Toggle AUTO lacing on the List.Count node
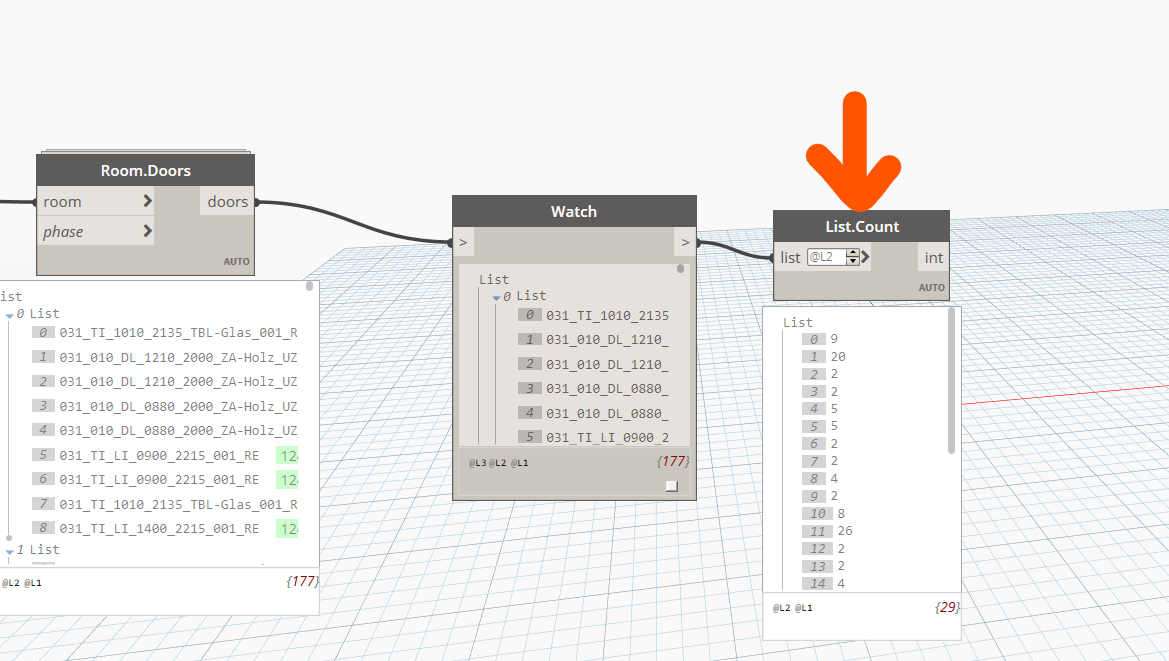This screenshot has width=1169, height=661. click(x=931, y=286)
